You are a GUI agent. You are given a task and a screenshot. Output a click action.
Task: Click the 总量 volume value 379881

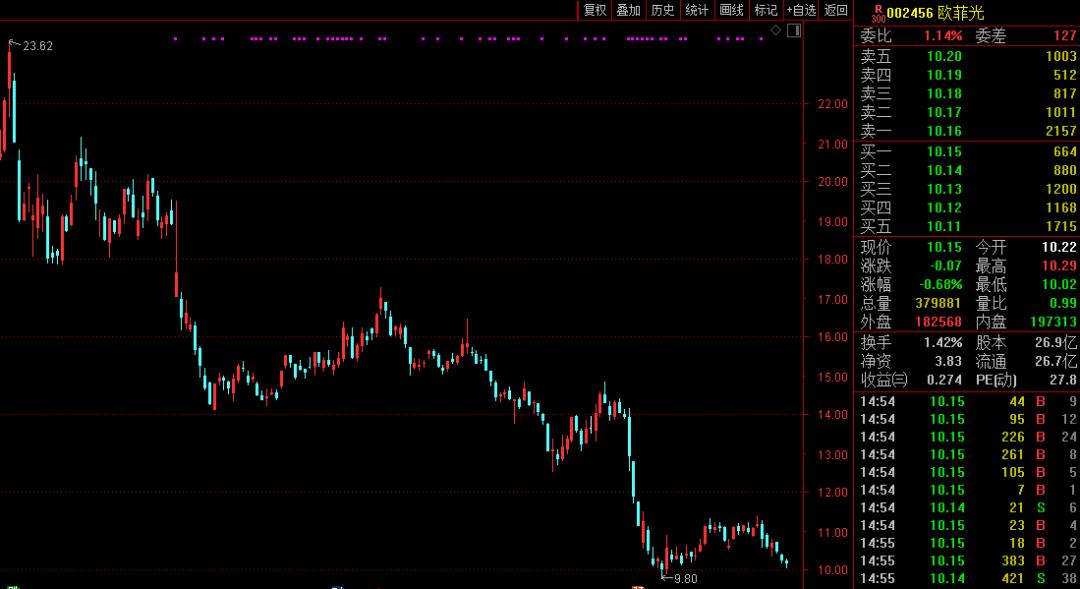(938, 303)
